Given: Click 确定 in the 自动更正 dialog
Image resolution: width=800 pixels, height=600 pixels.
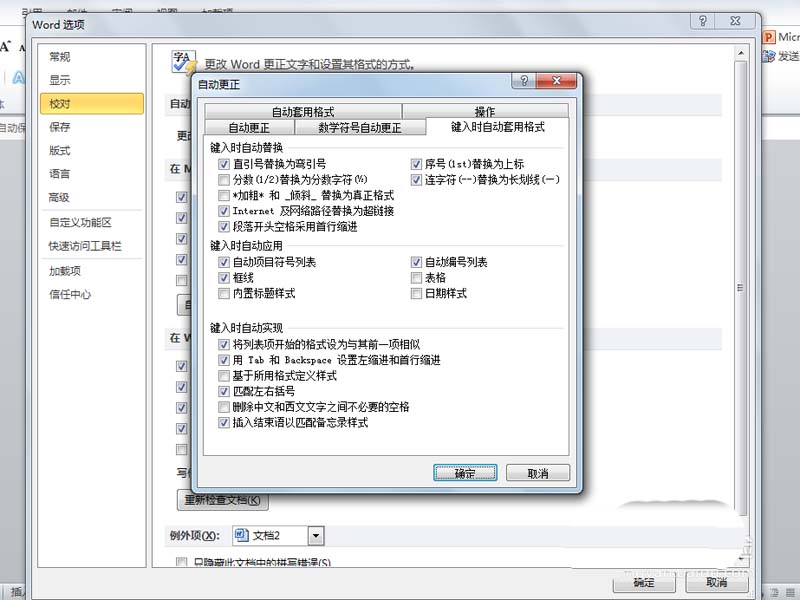Looking at the screenshot, I should (x=465, y=473).
